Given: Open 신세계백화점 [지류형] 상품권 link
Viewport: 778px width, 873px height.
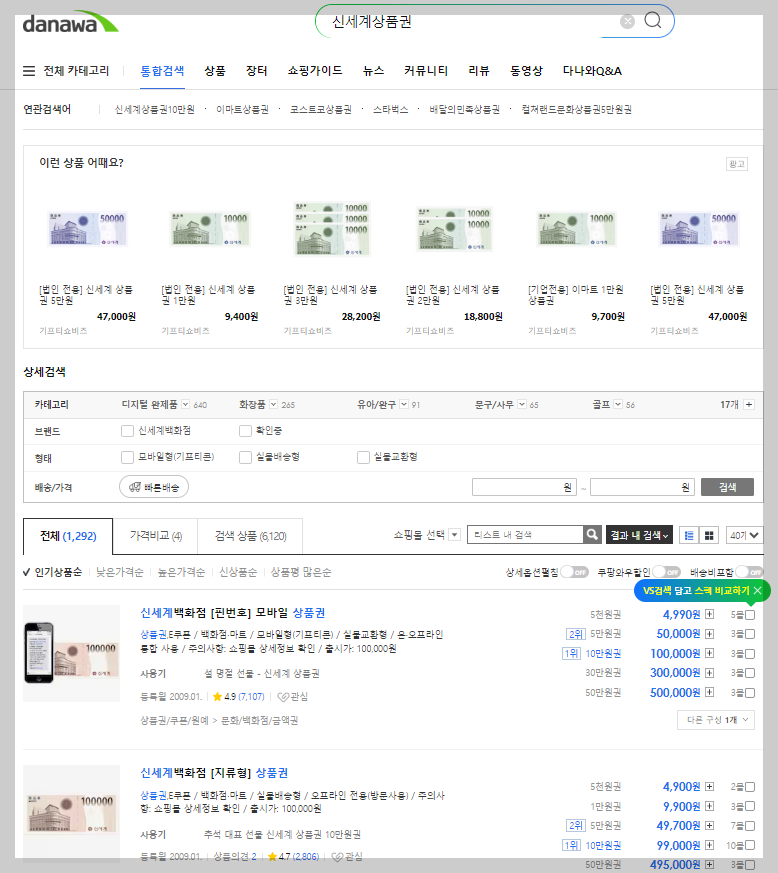Looking at the screenshot, I should pos(214,773).
